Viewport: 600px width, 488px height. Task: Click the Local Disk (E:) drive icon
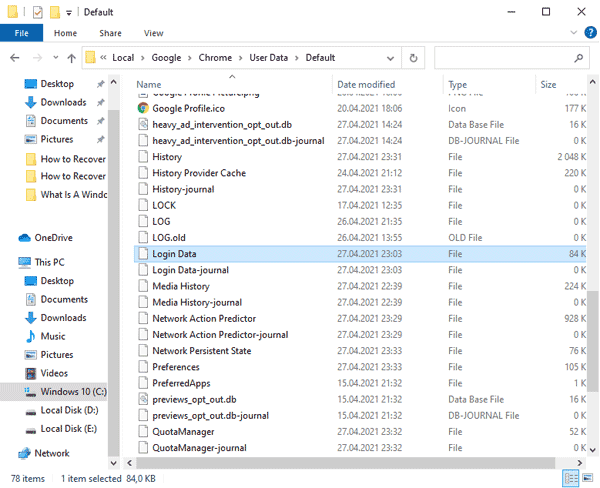(30, 430)
